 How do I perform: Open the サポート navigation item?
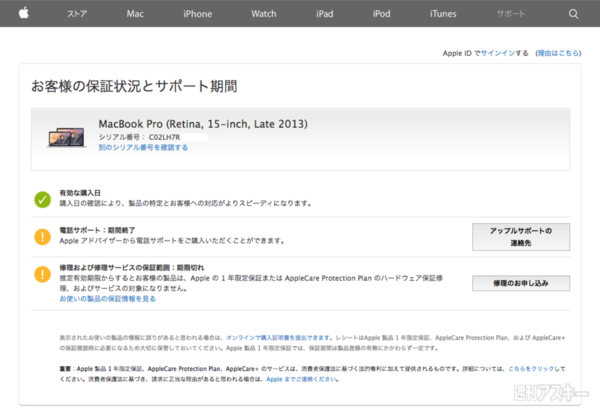[x=511, y=14]
